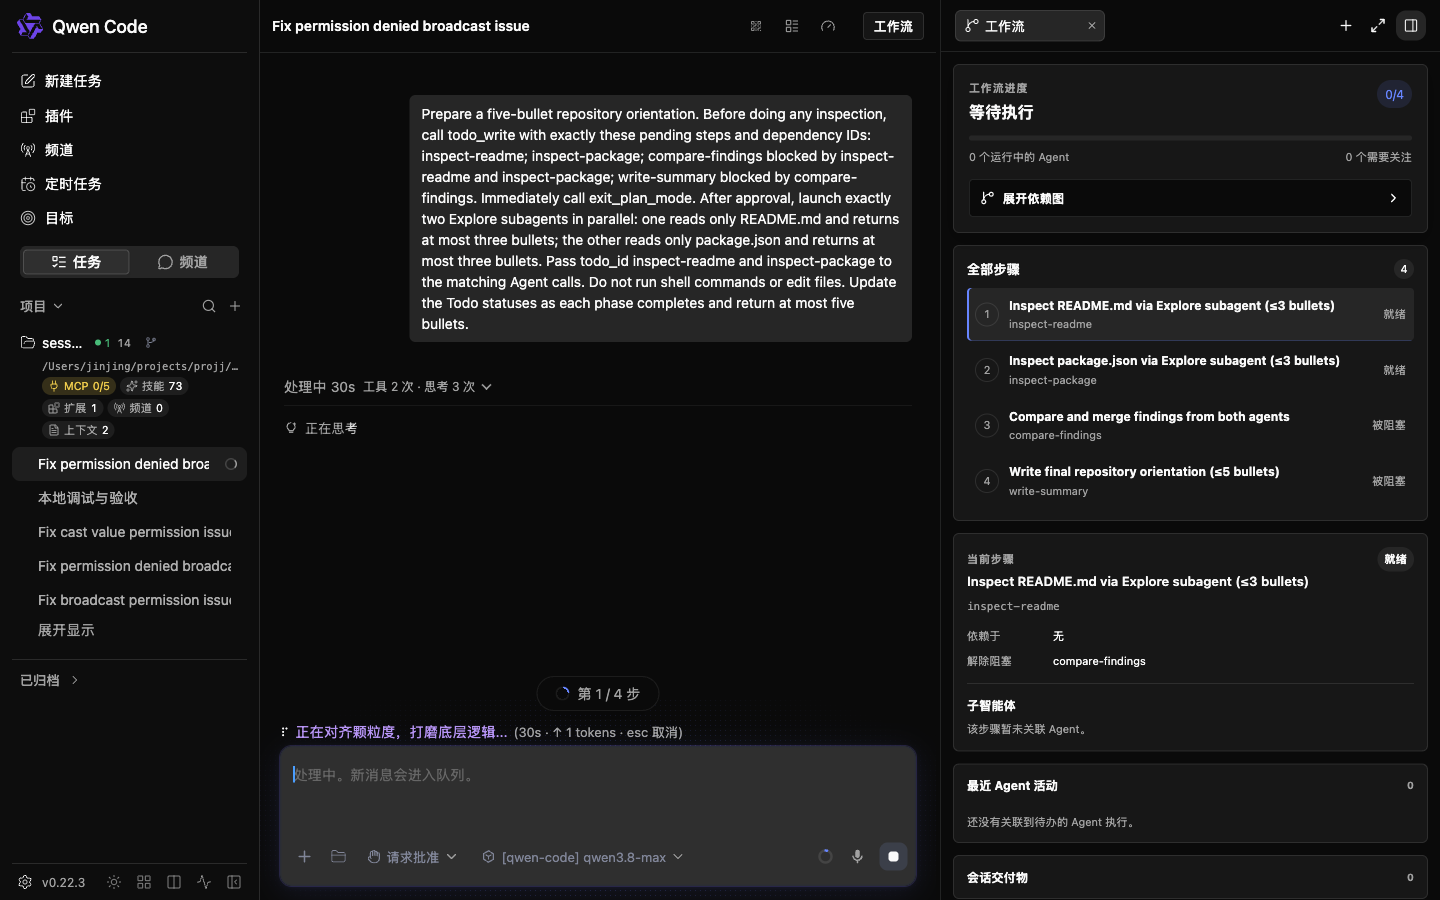Add a new panel tab with plus icon

click(x=1346, y=26)
